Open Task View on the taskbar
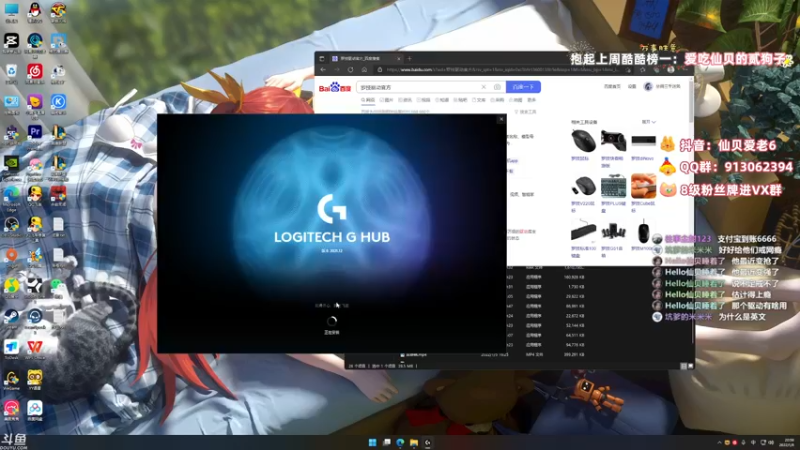This screenshot has height=450, width=800. point(387,442)
